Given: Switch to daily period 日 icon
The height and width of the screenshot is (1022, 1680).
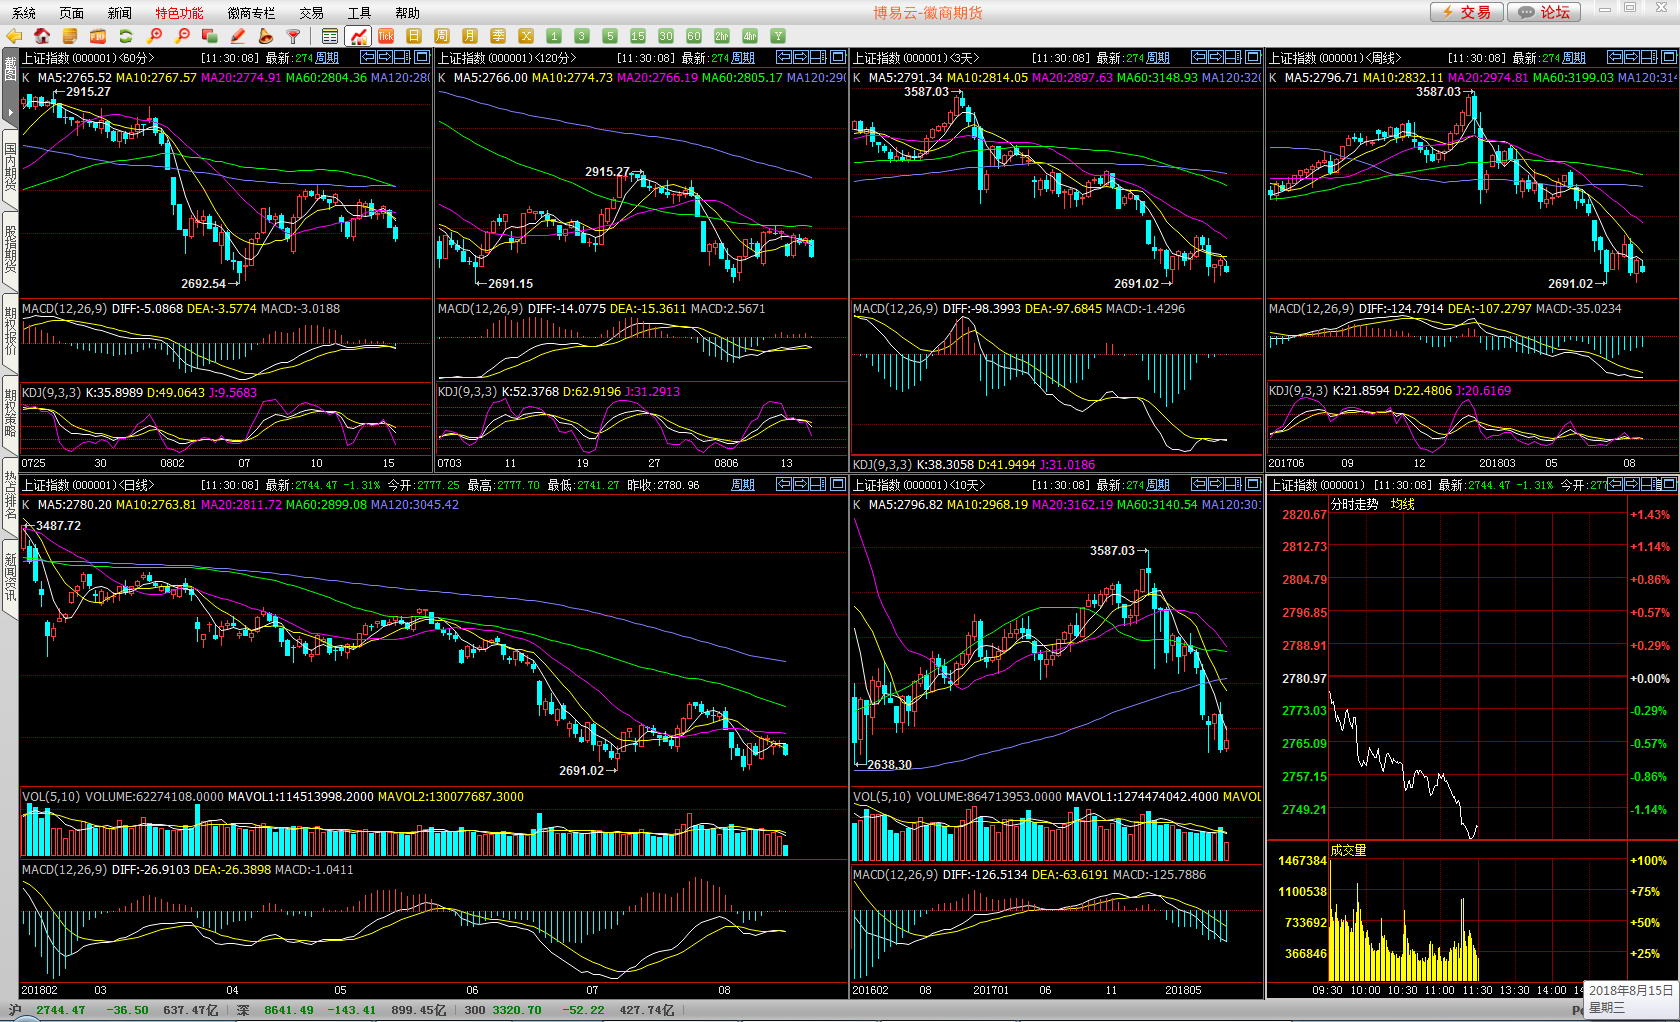Looking at the screenshot, I should tap(414, 36).
